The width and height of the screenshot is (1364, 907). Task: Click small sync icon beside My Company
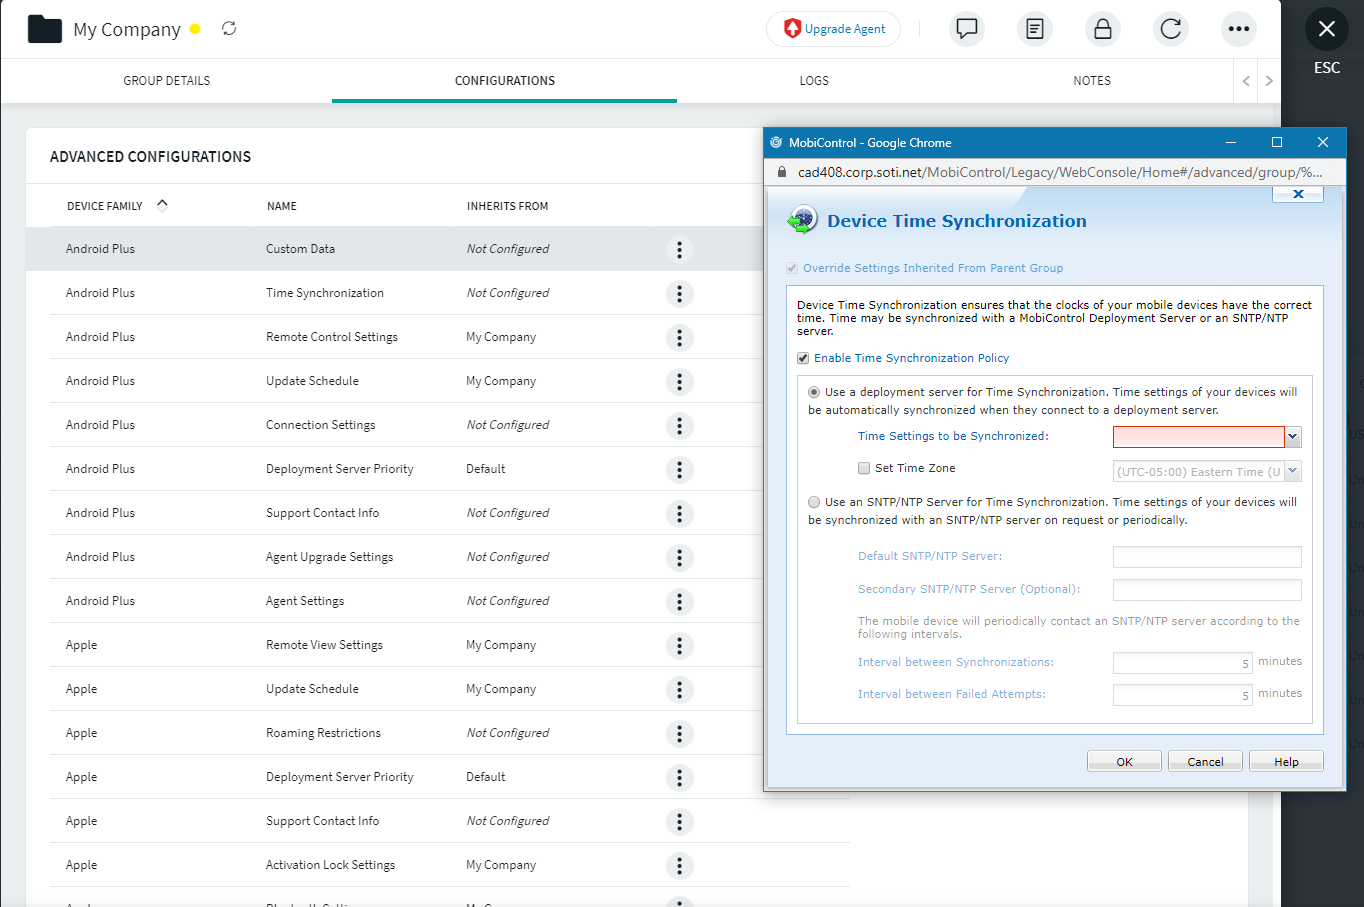(x=229, y=29)
